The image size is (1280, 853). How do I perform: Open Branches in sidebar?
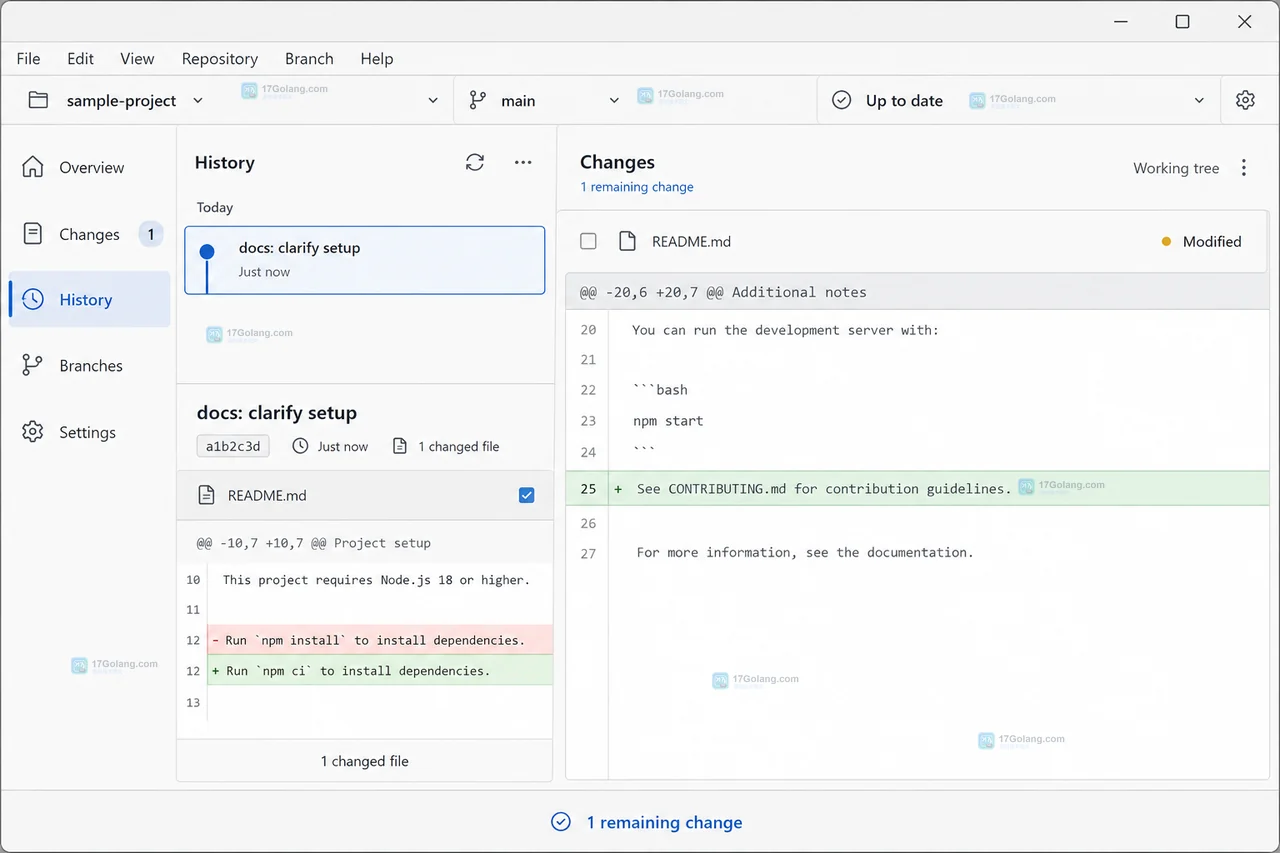[90, 366]
